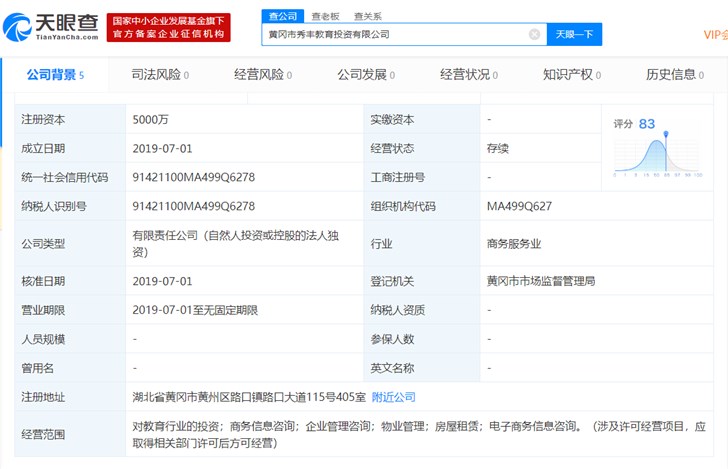This screenshot has height=469, width=728.
Task: Click the registration authority 黄冈市市场监督管理局
Action: click(x=541, y=281)
